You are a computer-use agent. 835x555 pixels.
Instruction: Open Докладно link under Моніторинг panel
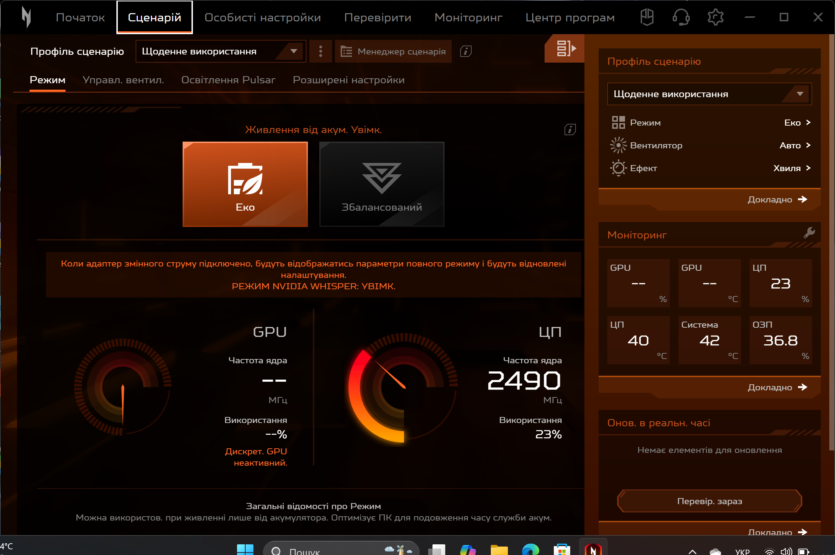777,388
